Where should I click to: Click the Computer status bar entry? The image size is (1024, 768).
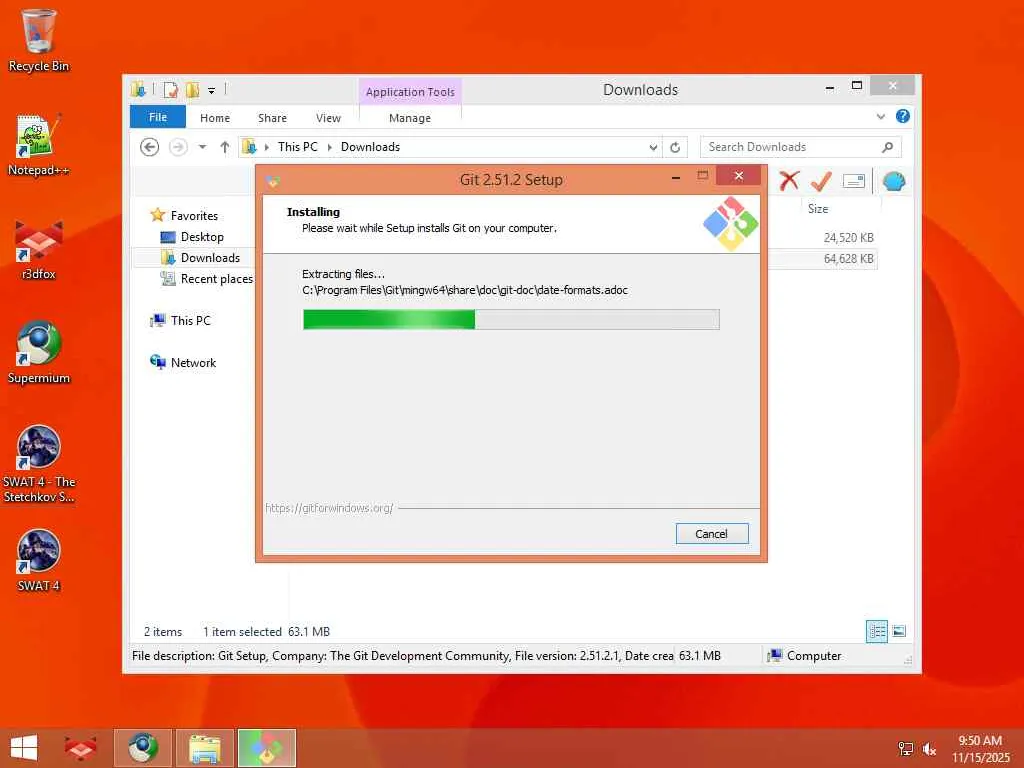(x=805, y=656)
